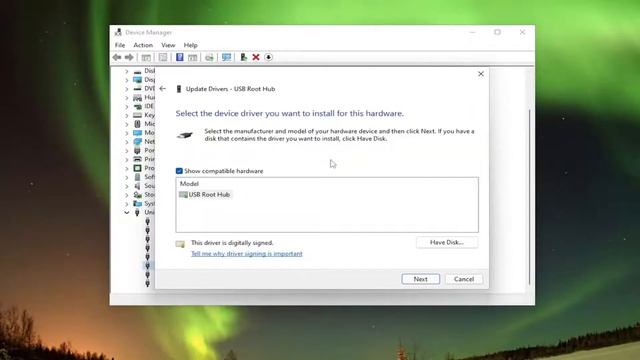Expand the Monitors tree node
The height and width of the screenshot is (360, 640).
(x=127, y=133)
